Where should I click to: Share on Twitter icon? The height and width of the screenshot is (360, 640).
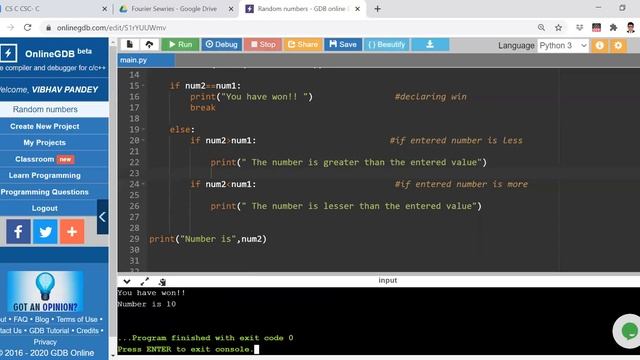pos(45,232)
